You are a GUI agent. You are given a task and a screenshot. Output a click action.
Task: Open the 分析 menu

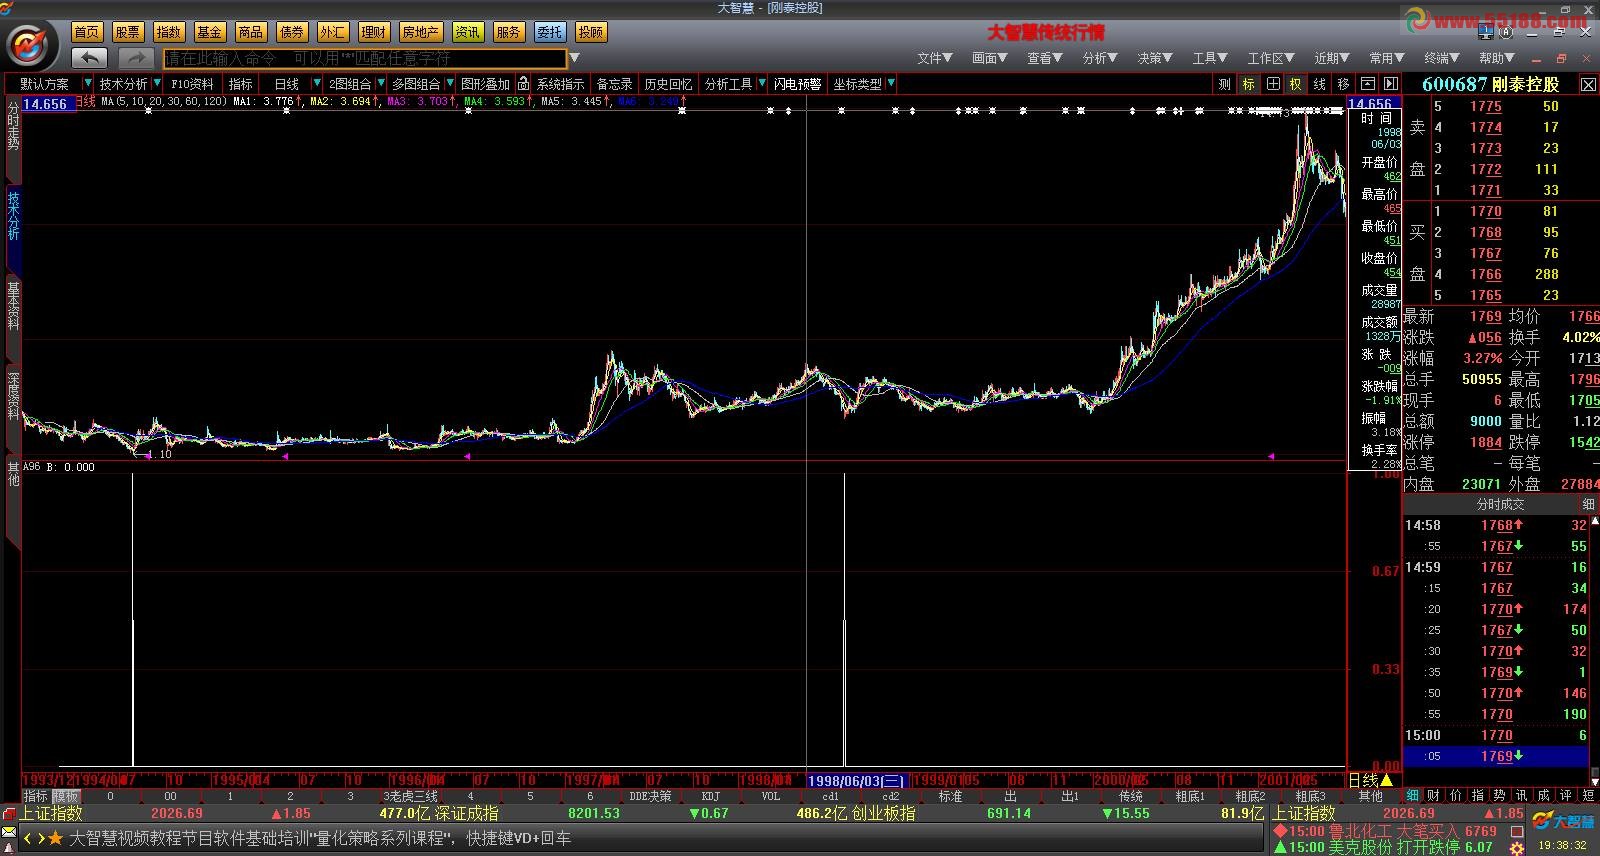1100,58
